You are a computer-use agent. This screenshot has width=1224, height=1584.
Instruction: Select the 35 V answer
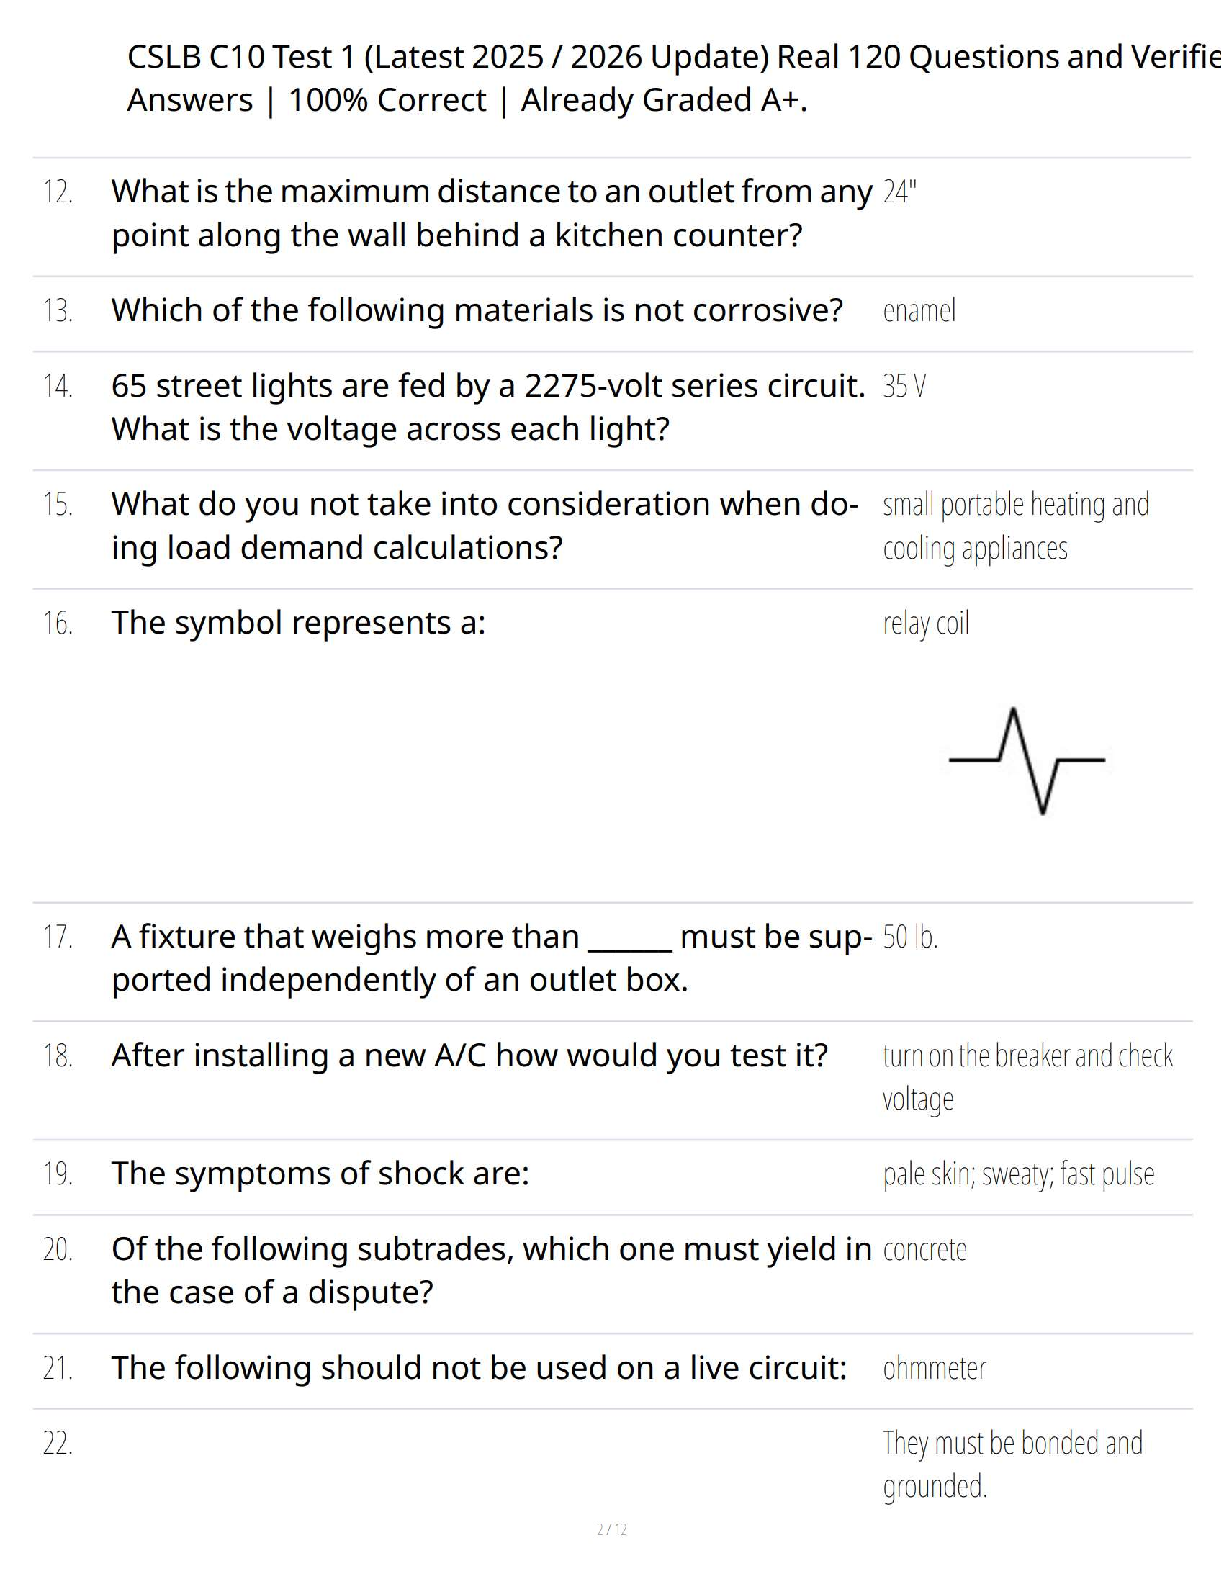click(x=904, y=386)
